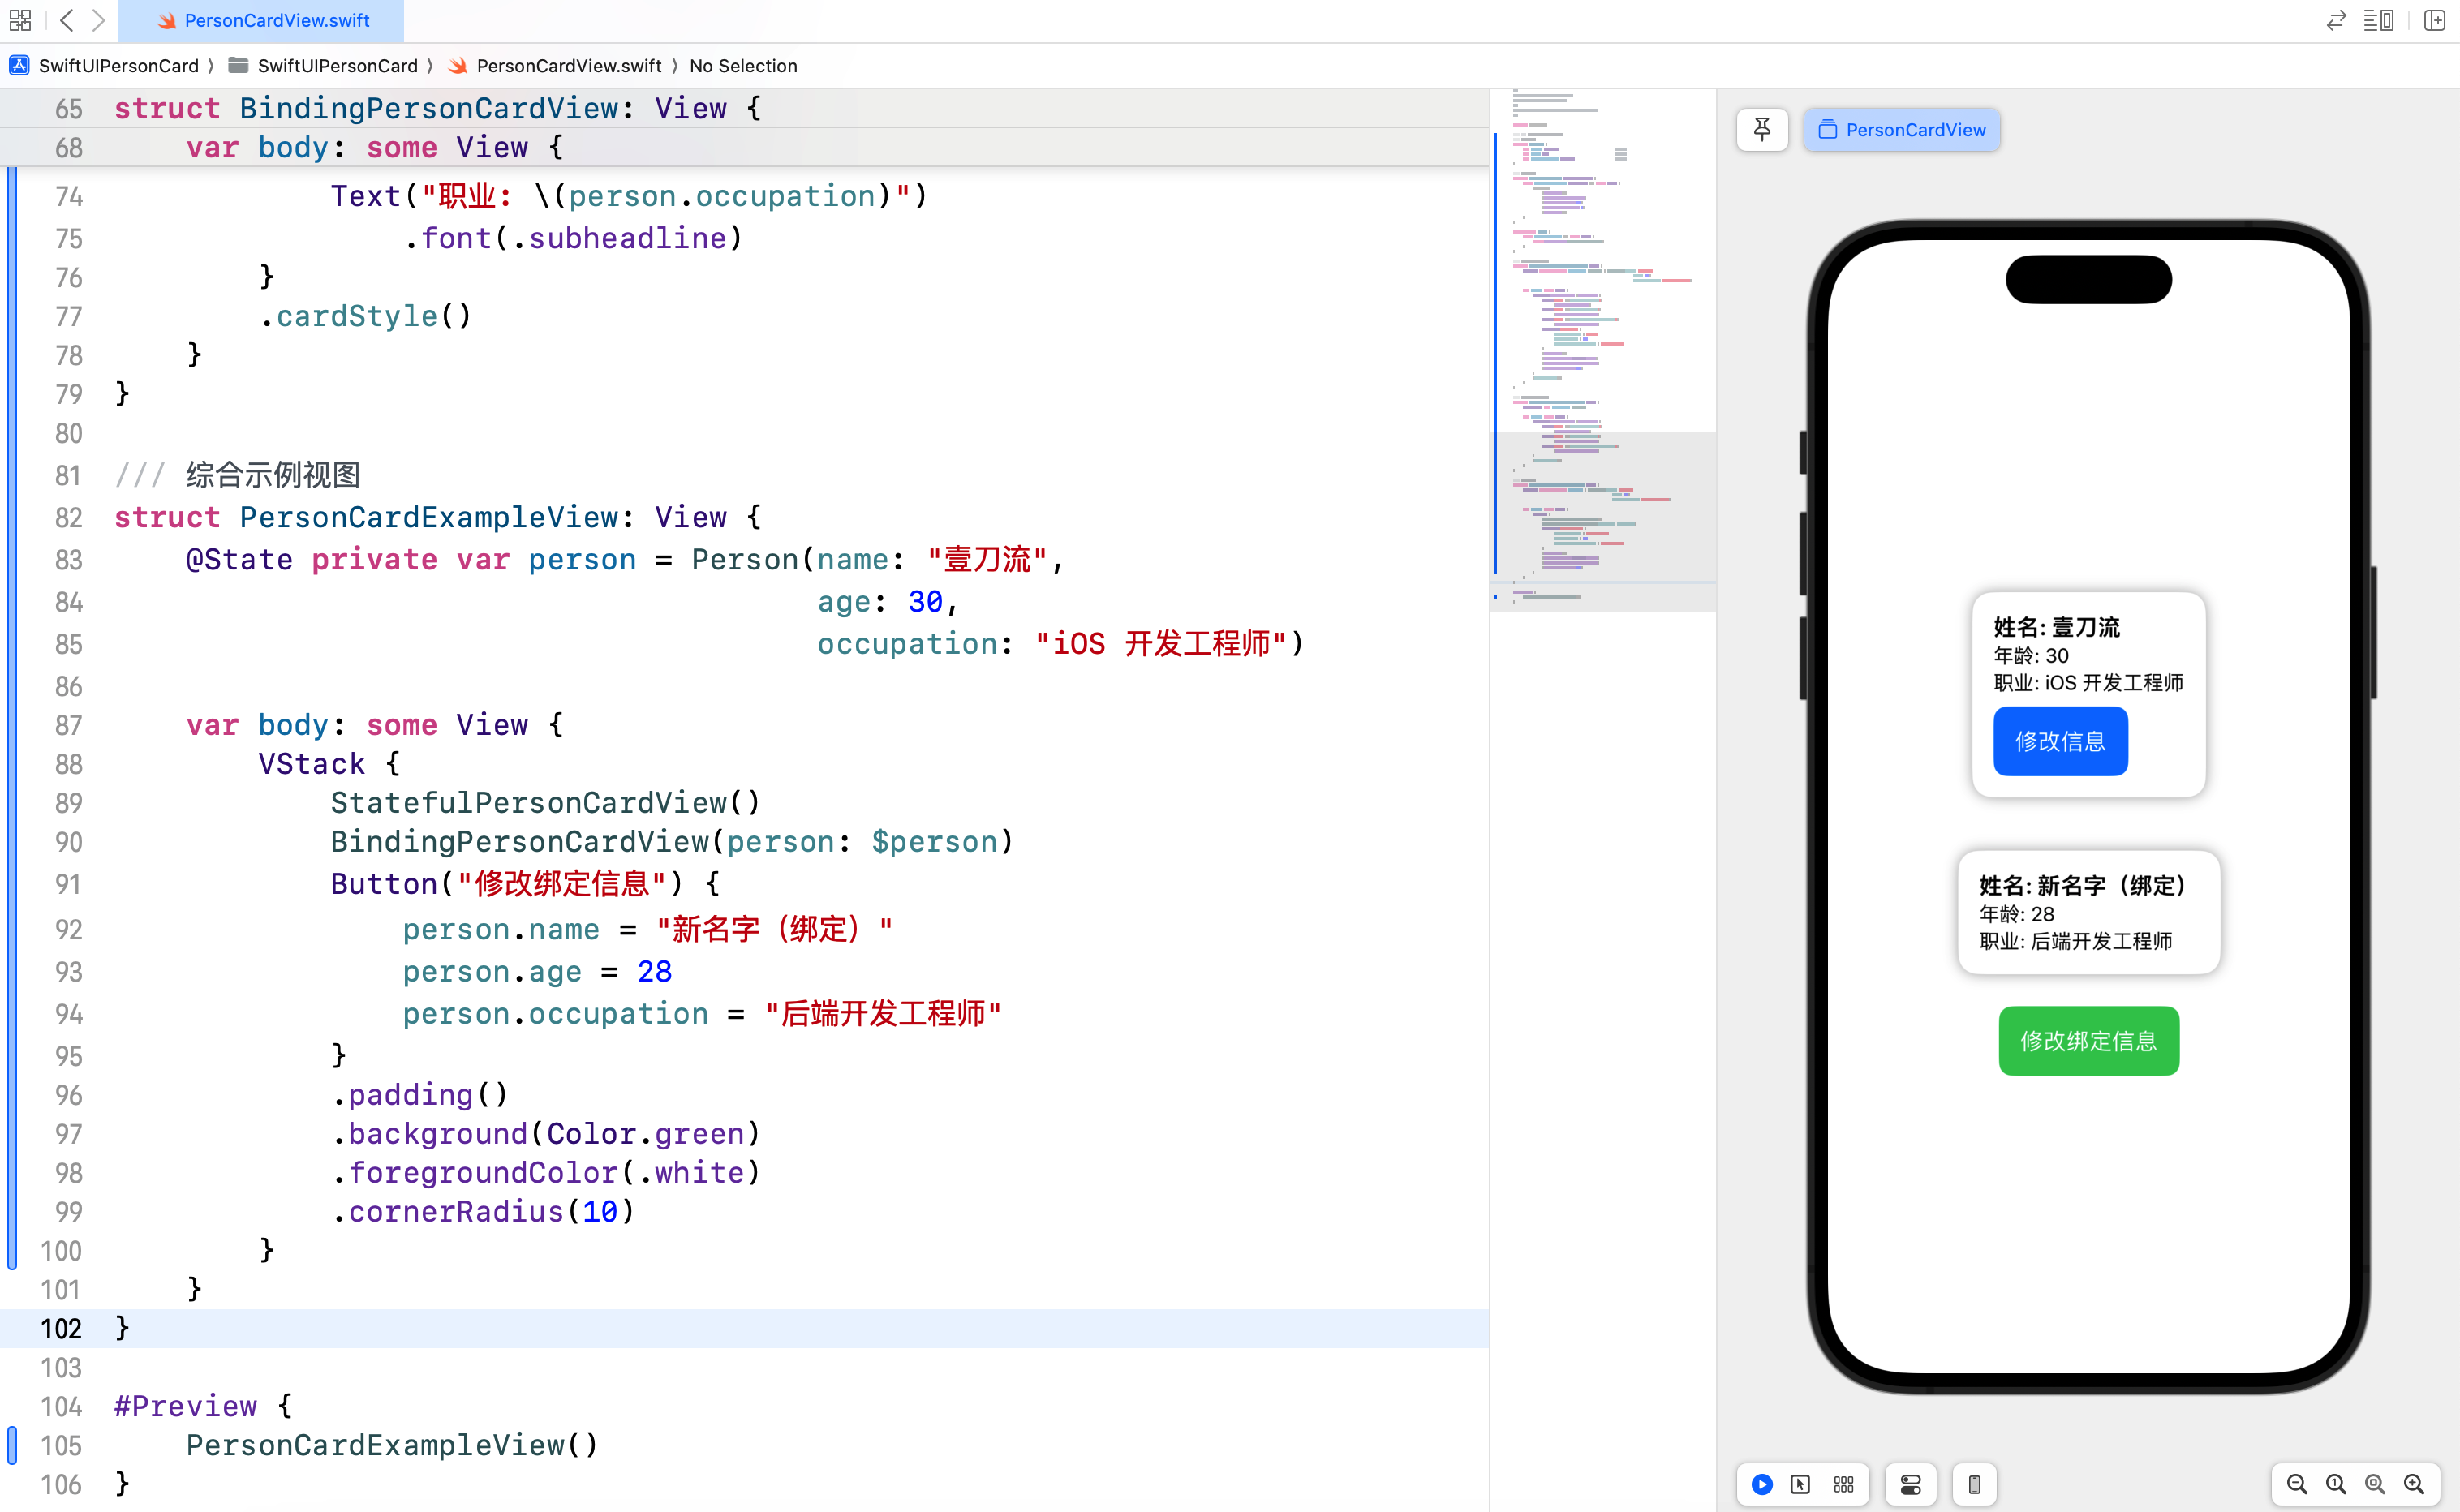Screen dimensions: 2460x1512
Task: Click the @State declaration on line 83
Action: (x=239, y=559)
